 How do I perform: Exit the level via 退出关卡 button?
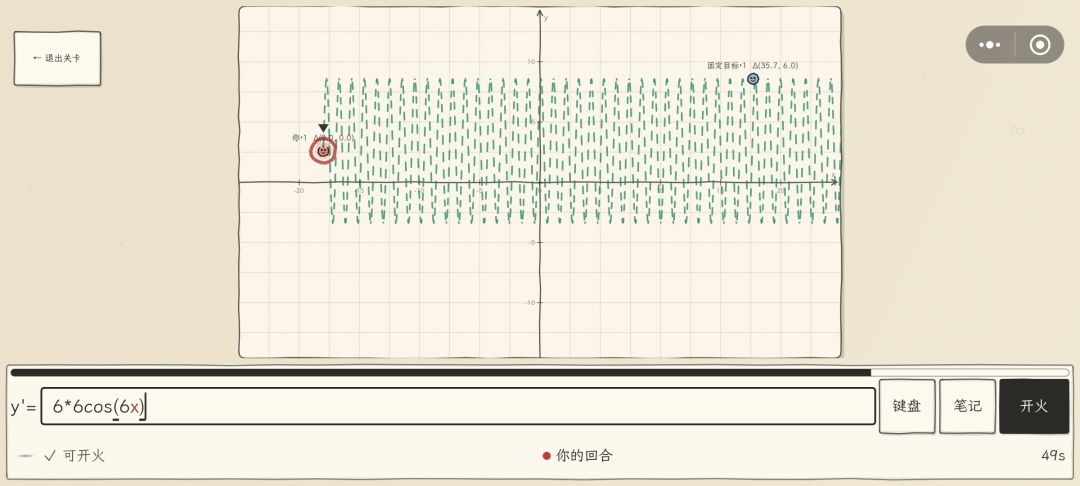coord(57,59)
